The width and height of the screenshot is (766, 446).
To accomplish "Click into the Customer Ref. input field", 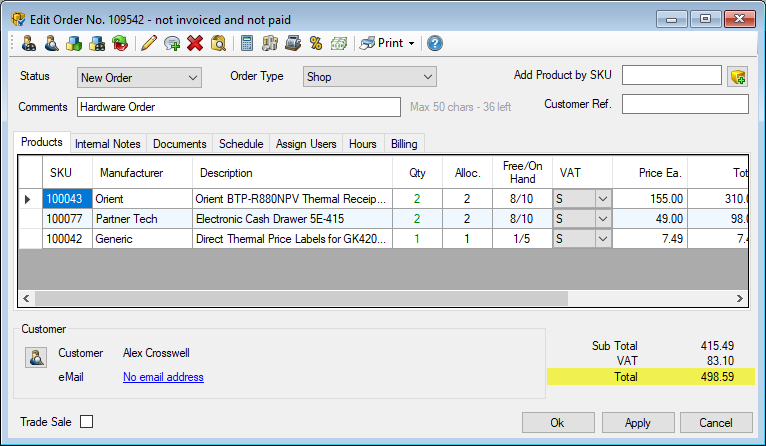I will [685, 104].
